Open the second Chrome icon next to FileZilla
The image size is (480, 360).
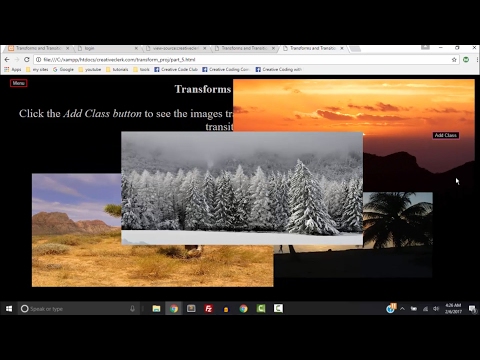click(x=244, y=309)
